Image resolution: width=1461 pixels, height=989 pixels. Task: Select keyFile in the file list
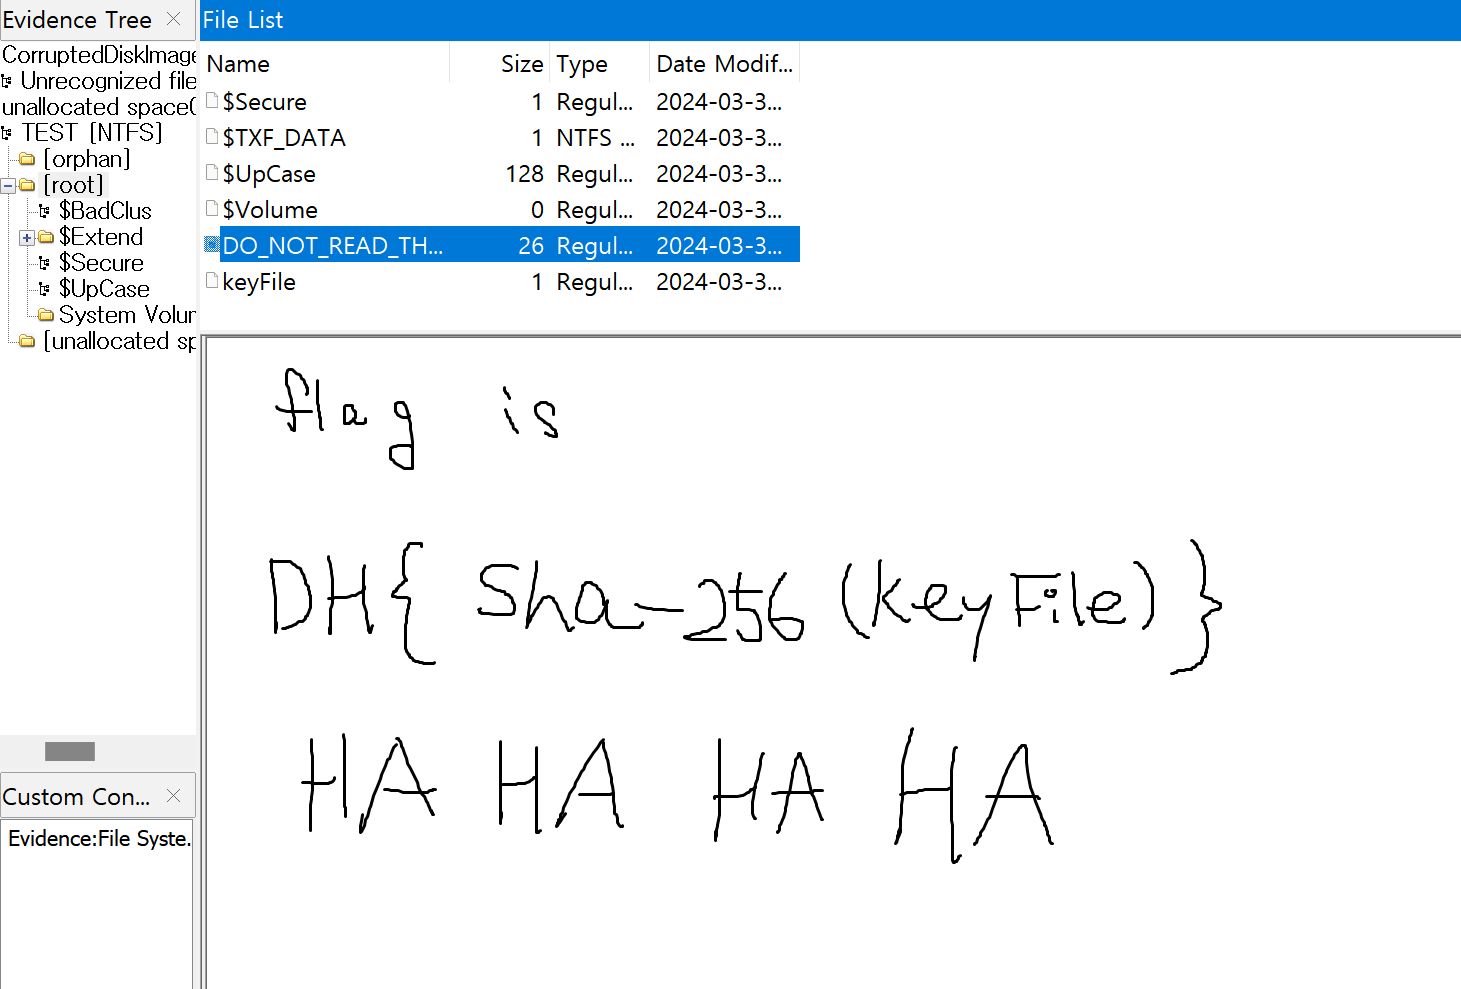coord(260,281)
